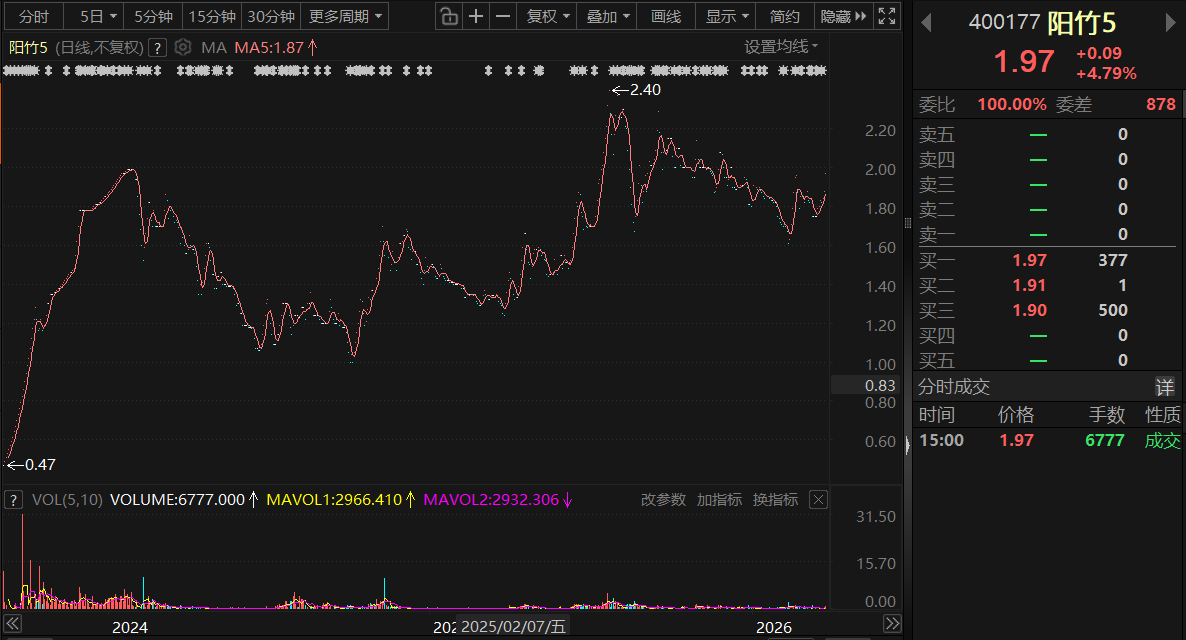The height and width of the screenshot is (640, 1186).
Task: Switch to 简约 display mode
Action: 784,16
